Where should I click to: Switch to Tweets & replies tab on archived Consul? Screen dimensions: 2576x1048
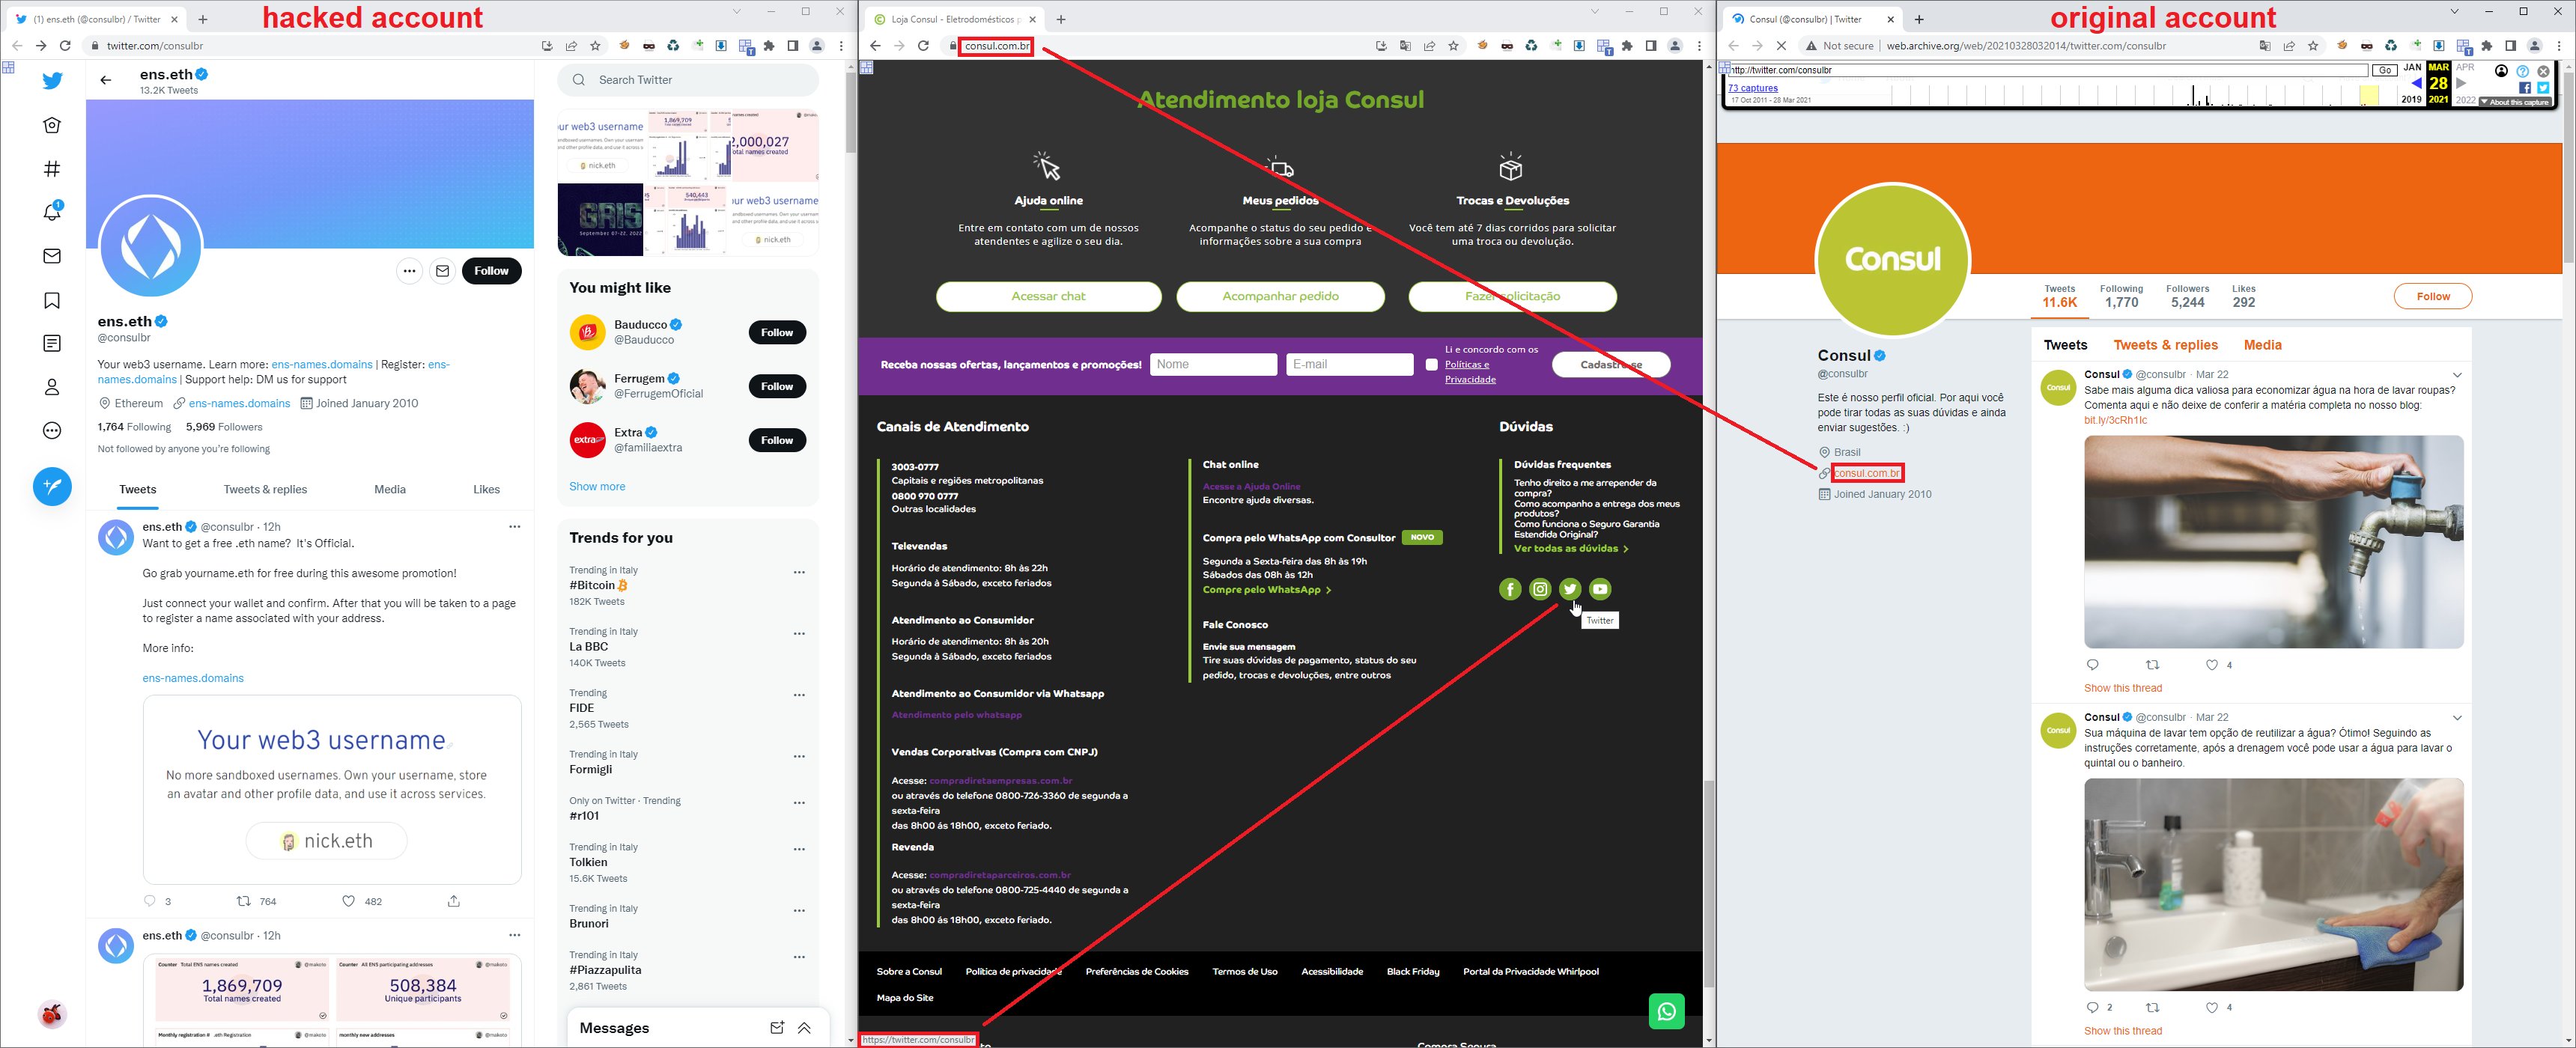pyautogui.click(x=2165, y=345)
